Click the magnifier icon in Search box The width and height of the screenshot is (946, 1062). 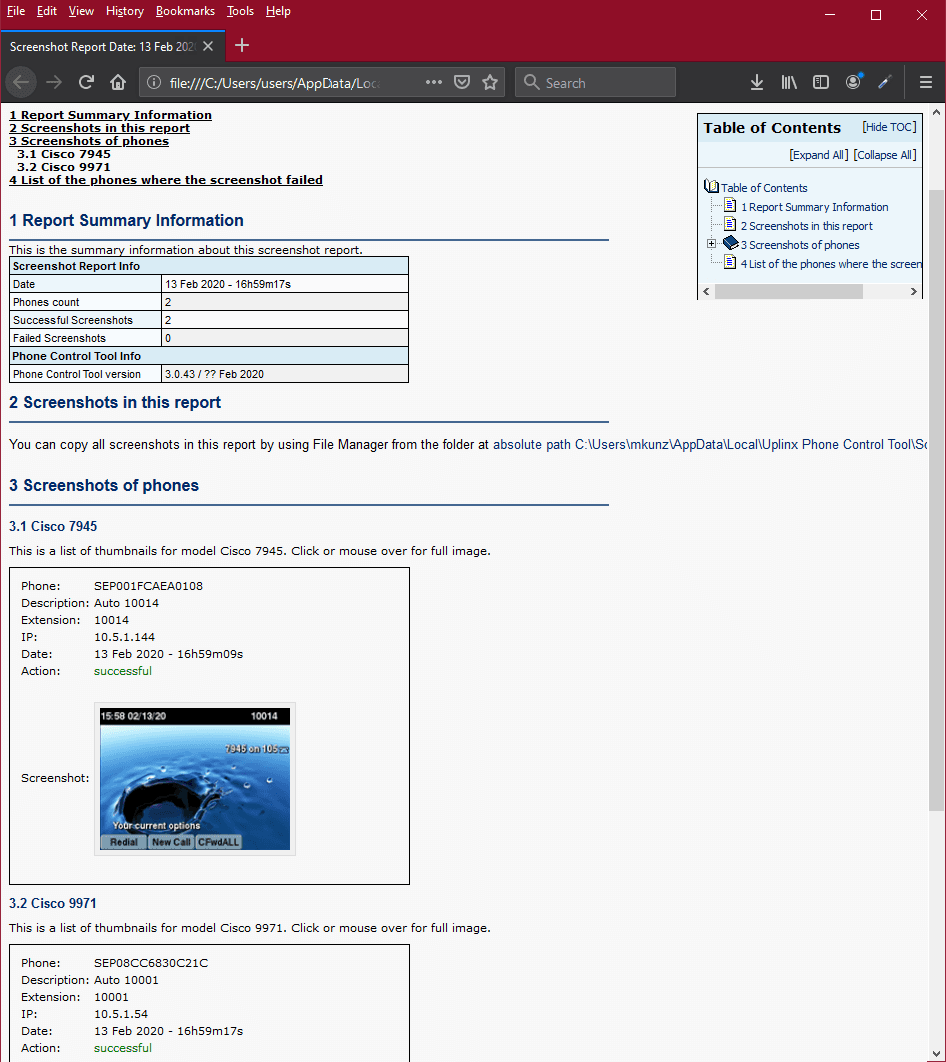tap(532, 83)
